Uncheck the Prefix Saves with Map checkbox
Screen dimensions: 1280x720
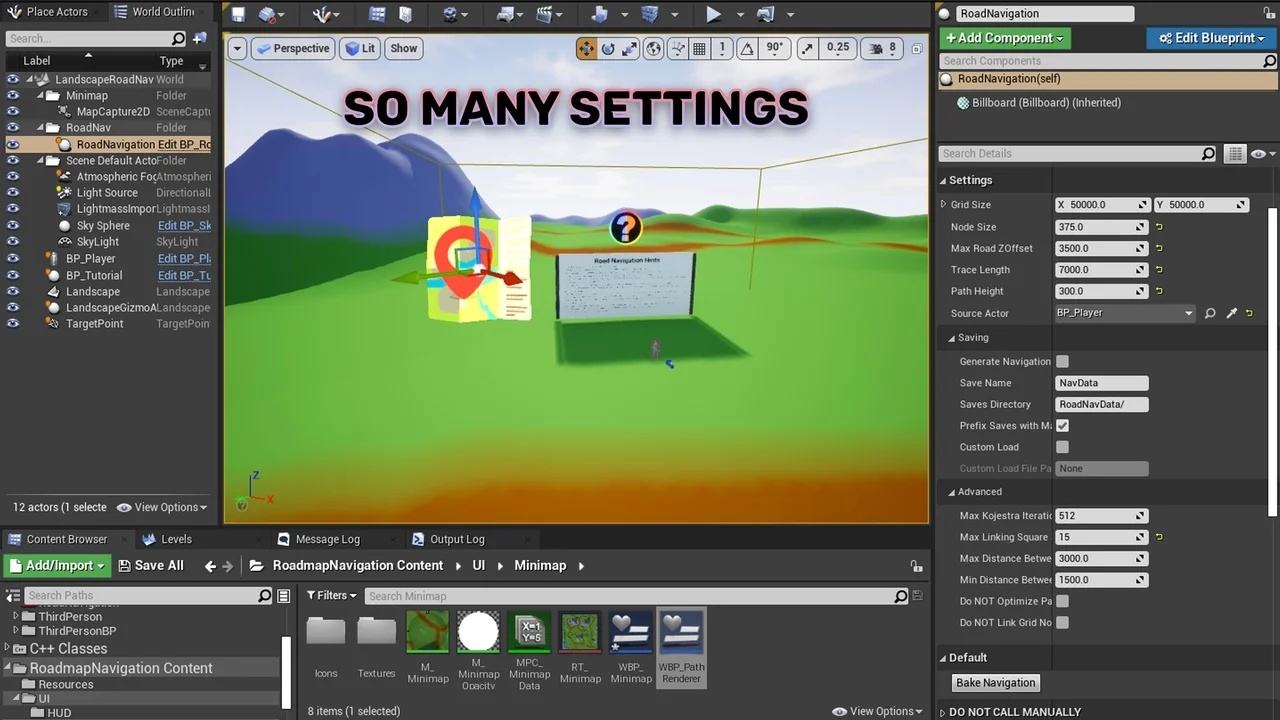(x=1062, y=425)
